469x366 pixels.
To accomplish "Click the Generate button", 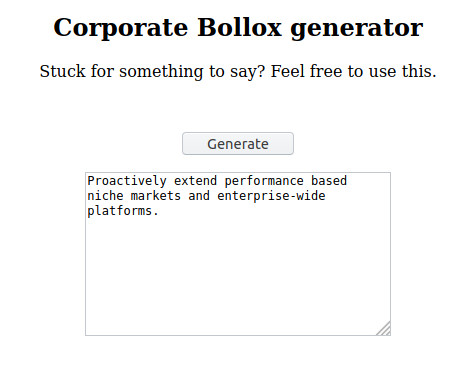I will coord(238,144).
